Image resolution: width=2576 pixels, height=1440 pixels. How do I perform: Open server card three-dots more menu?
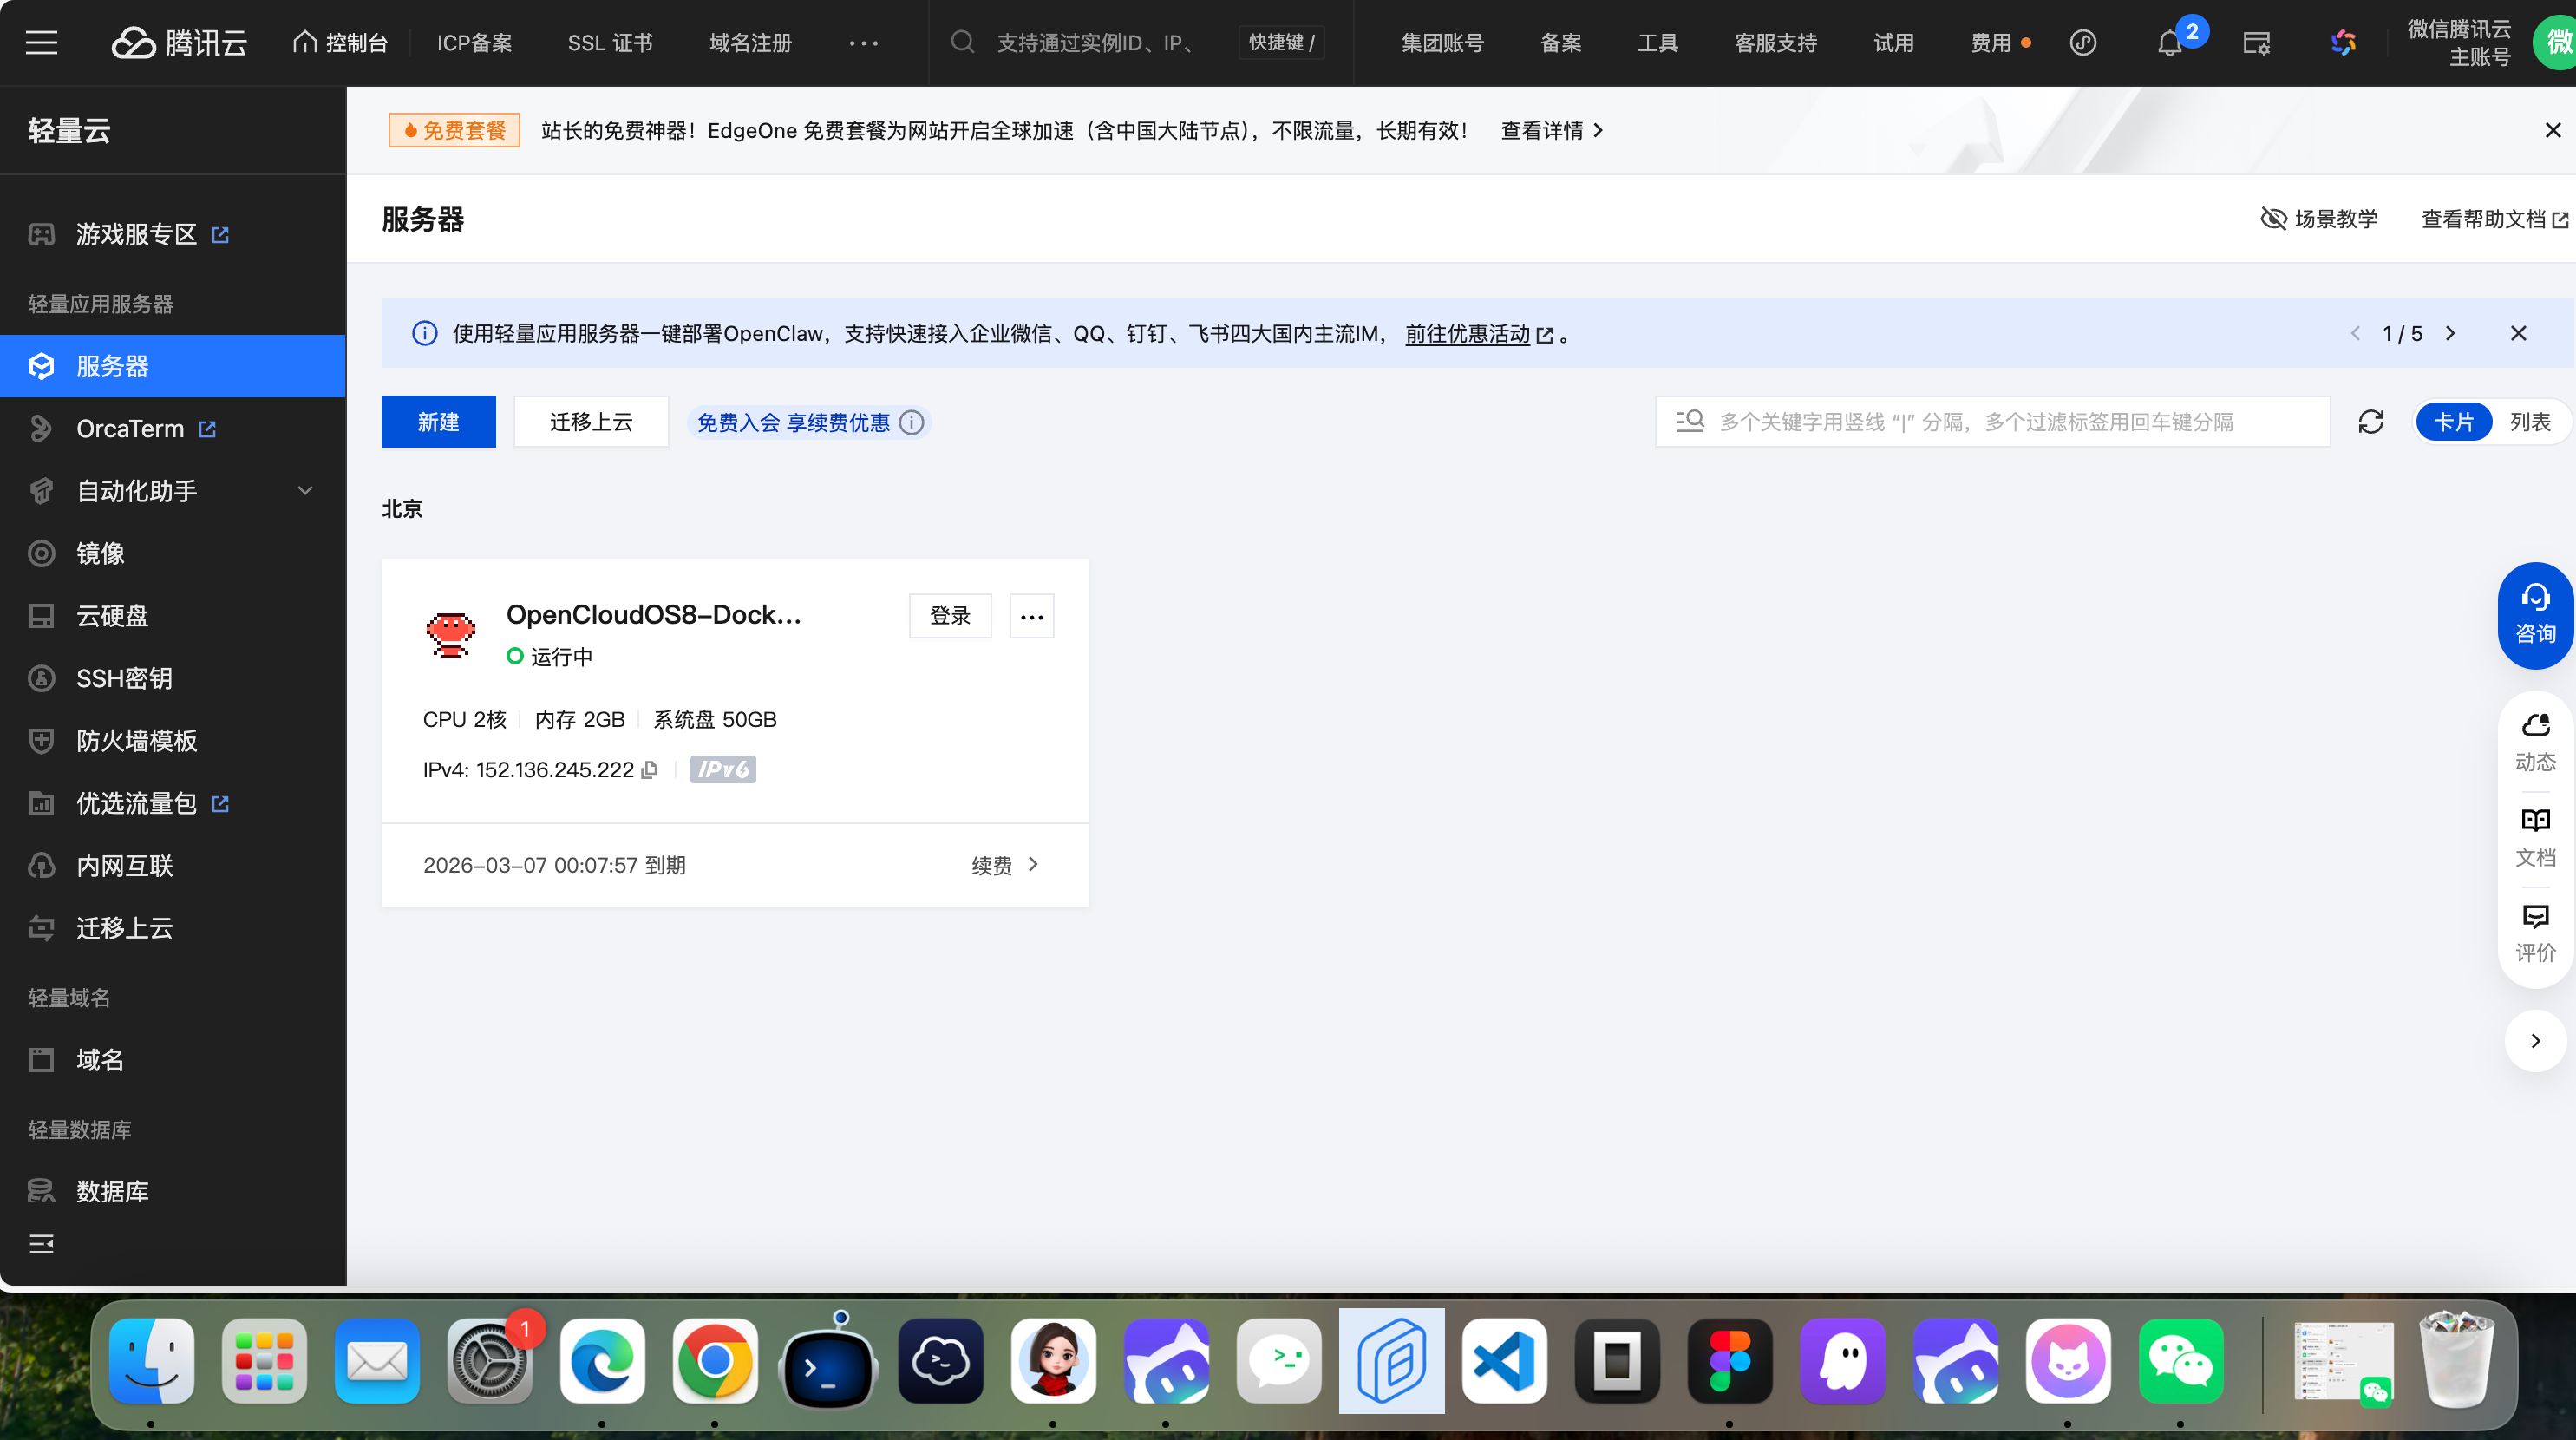1031,616
